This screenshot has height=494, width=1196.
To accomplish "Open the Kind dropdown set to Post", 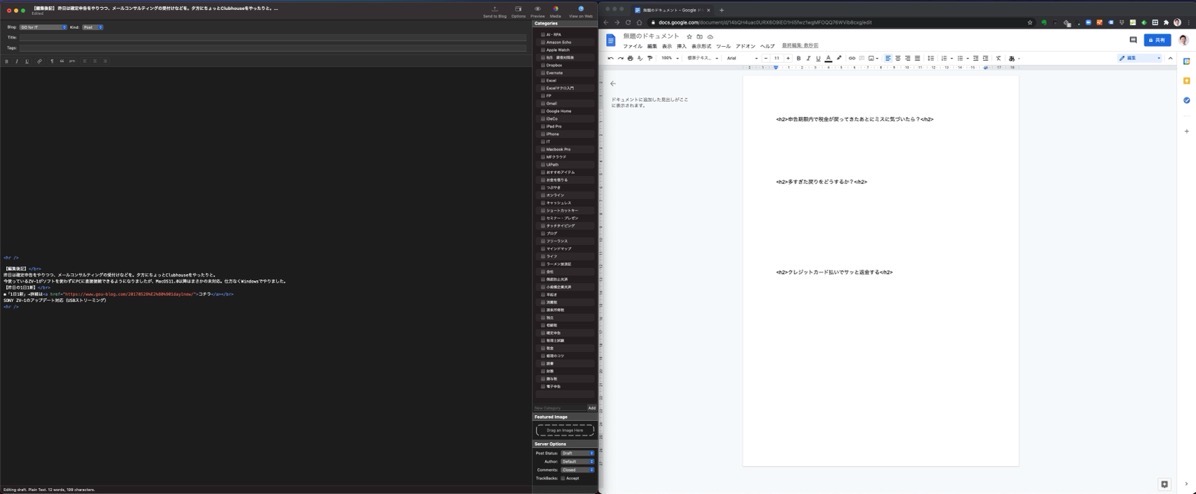I will [x=92, y=27].
